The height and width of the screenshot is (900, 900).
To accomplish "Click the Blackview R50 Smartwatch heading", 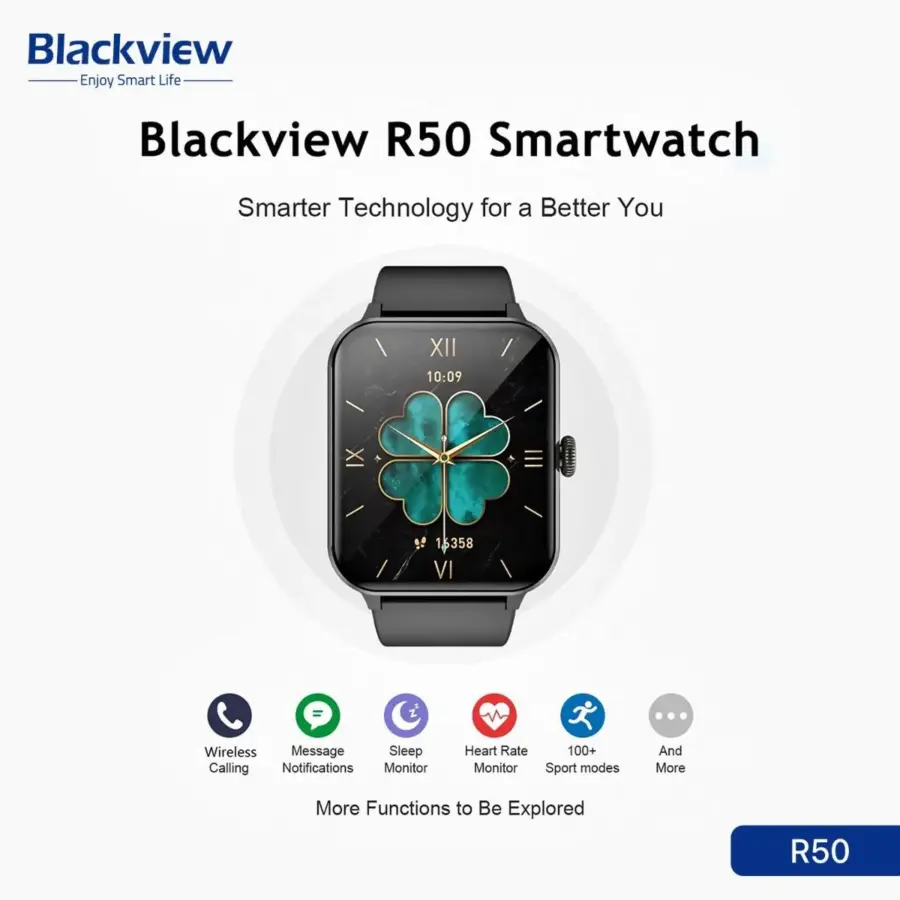I will click(449, 139).
